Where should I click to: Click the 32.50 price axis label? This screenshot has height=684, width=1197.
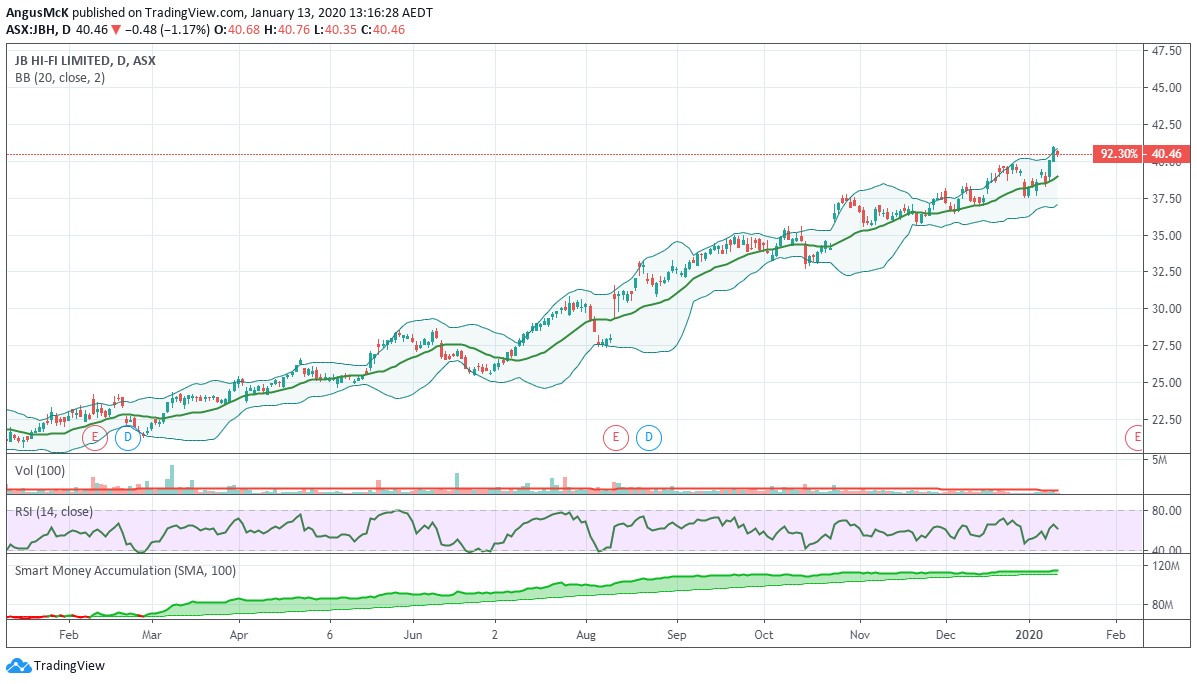[x=1166, y=272]
